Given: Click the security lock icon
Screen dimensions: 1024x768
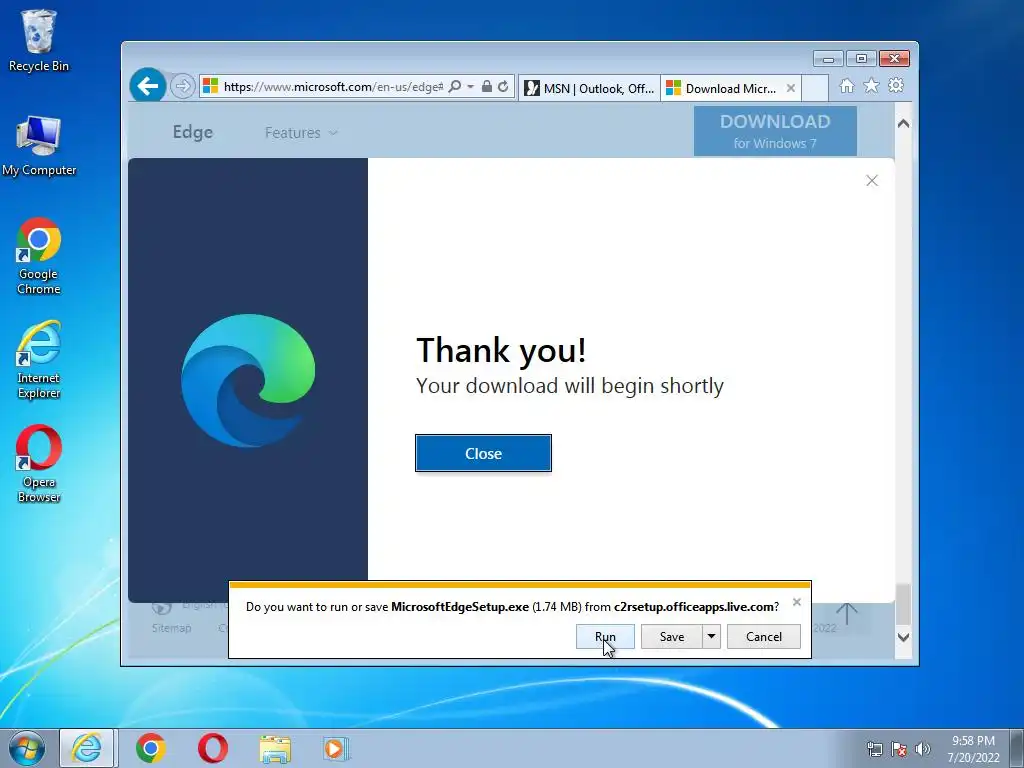Looking at the screenshot, I should coord(487,86).
